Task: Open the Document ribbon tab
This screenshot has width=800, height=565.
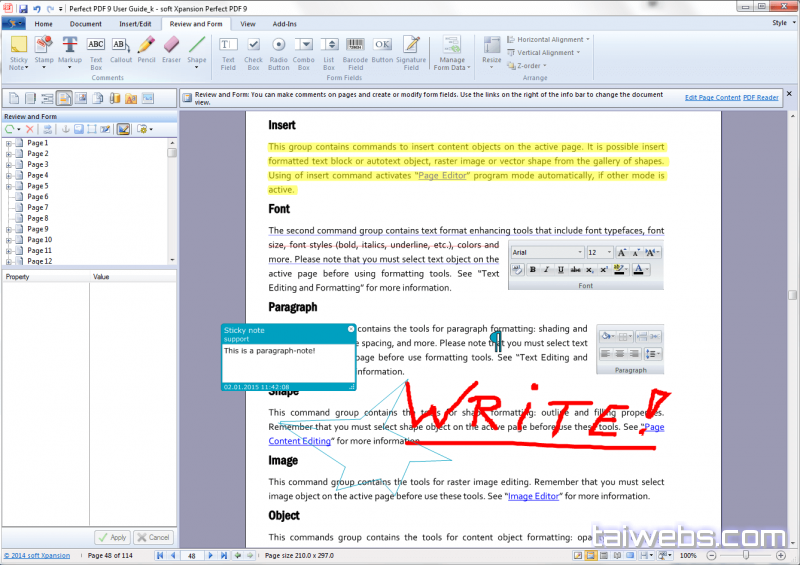Action: point(86,23)
